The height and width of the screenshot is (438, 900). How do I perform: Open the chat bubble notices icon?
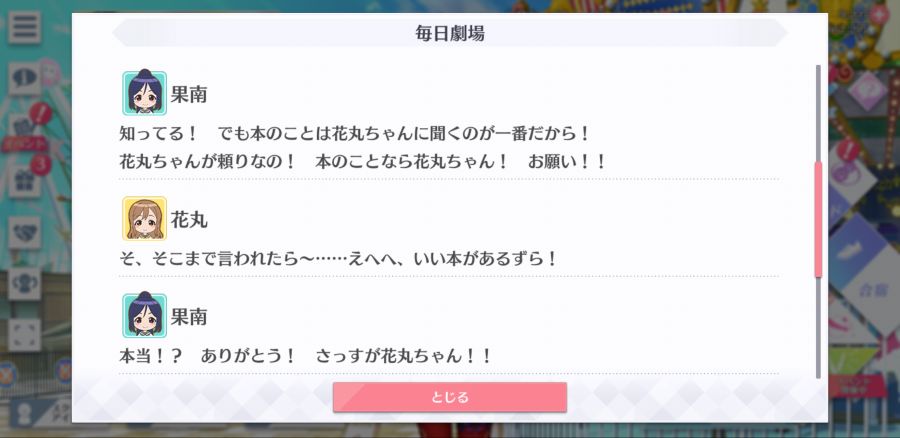pyautogui.click(x=24, y=79)
